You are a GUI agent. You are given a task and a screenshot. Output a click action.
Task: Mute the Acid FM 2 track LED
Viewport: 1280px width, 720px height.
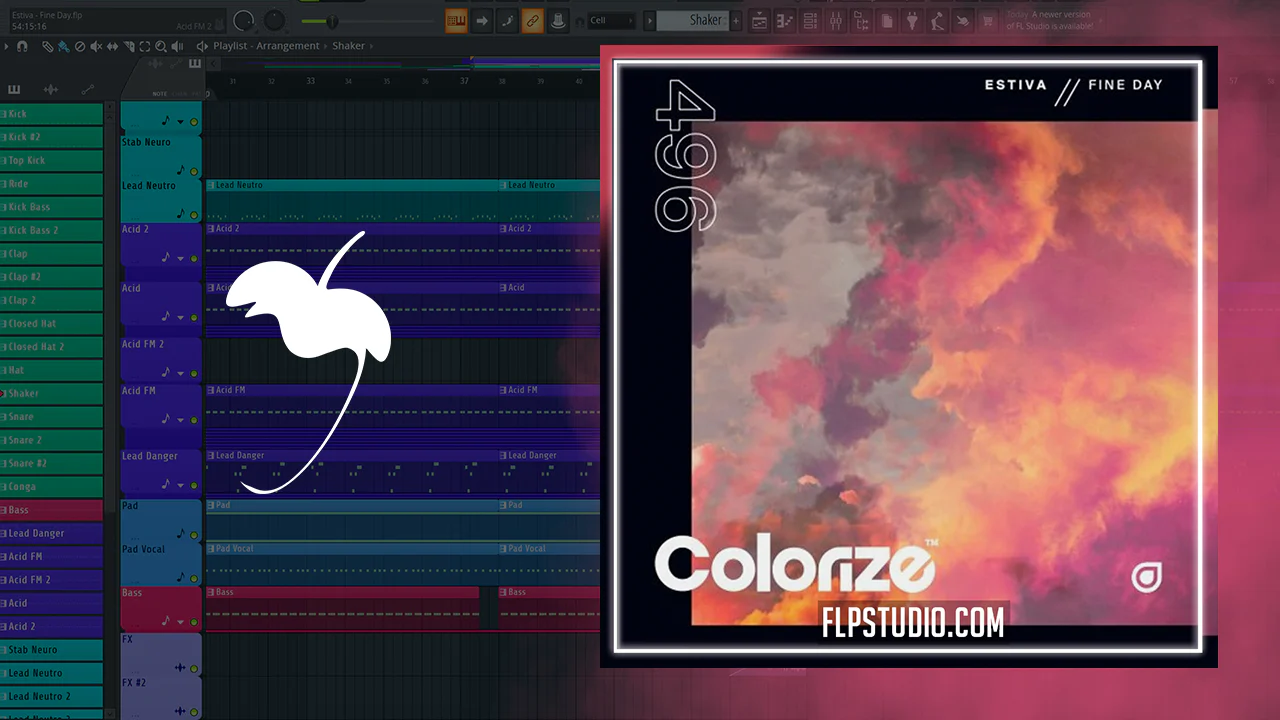[194, 373]
